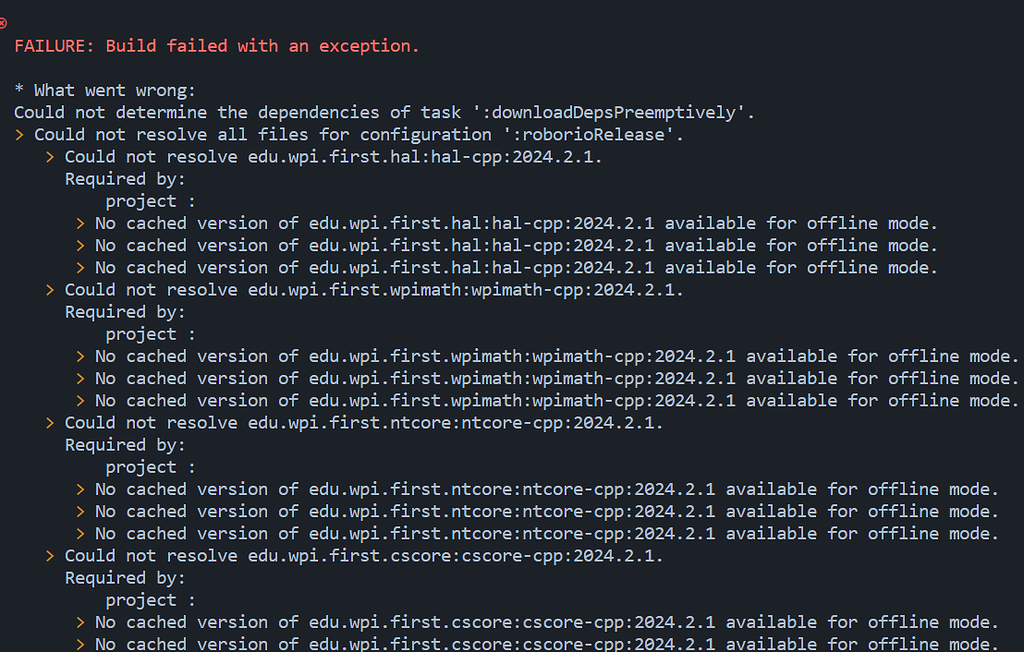This screenshot has width=1024, height=652.
Task: Click the chevron before 'Could not resolve edu.wpi.first.hal'
Action: 50,157
